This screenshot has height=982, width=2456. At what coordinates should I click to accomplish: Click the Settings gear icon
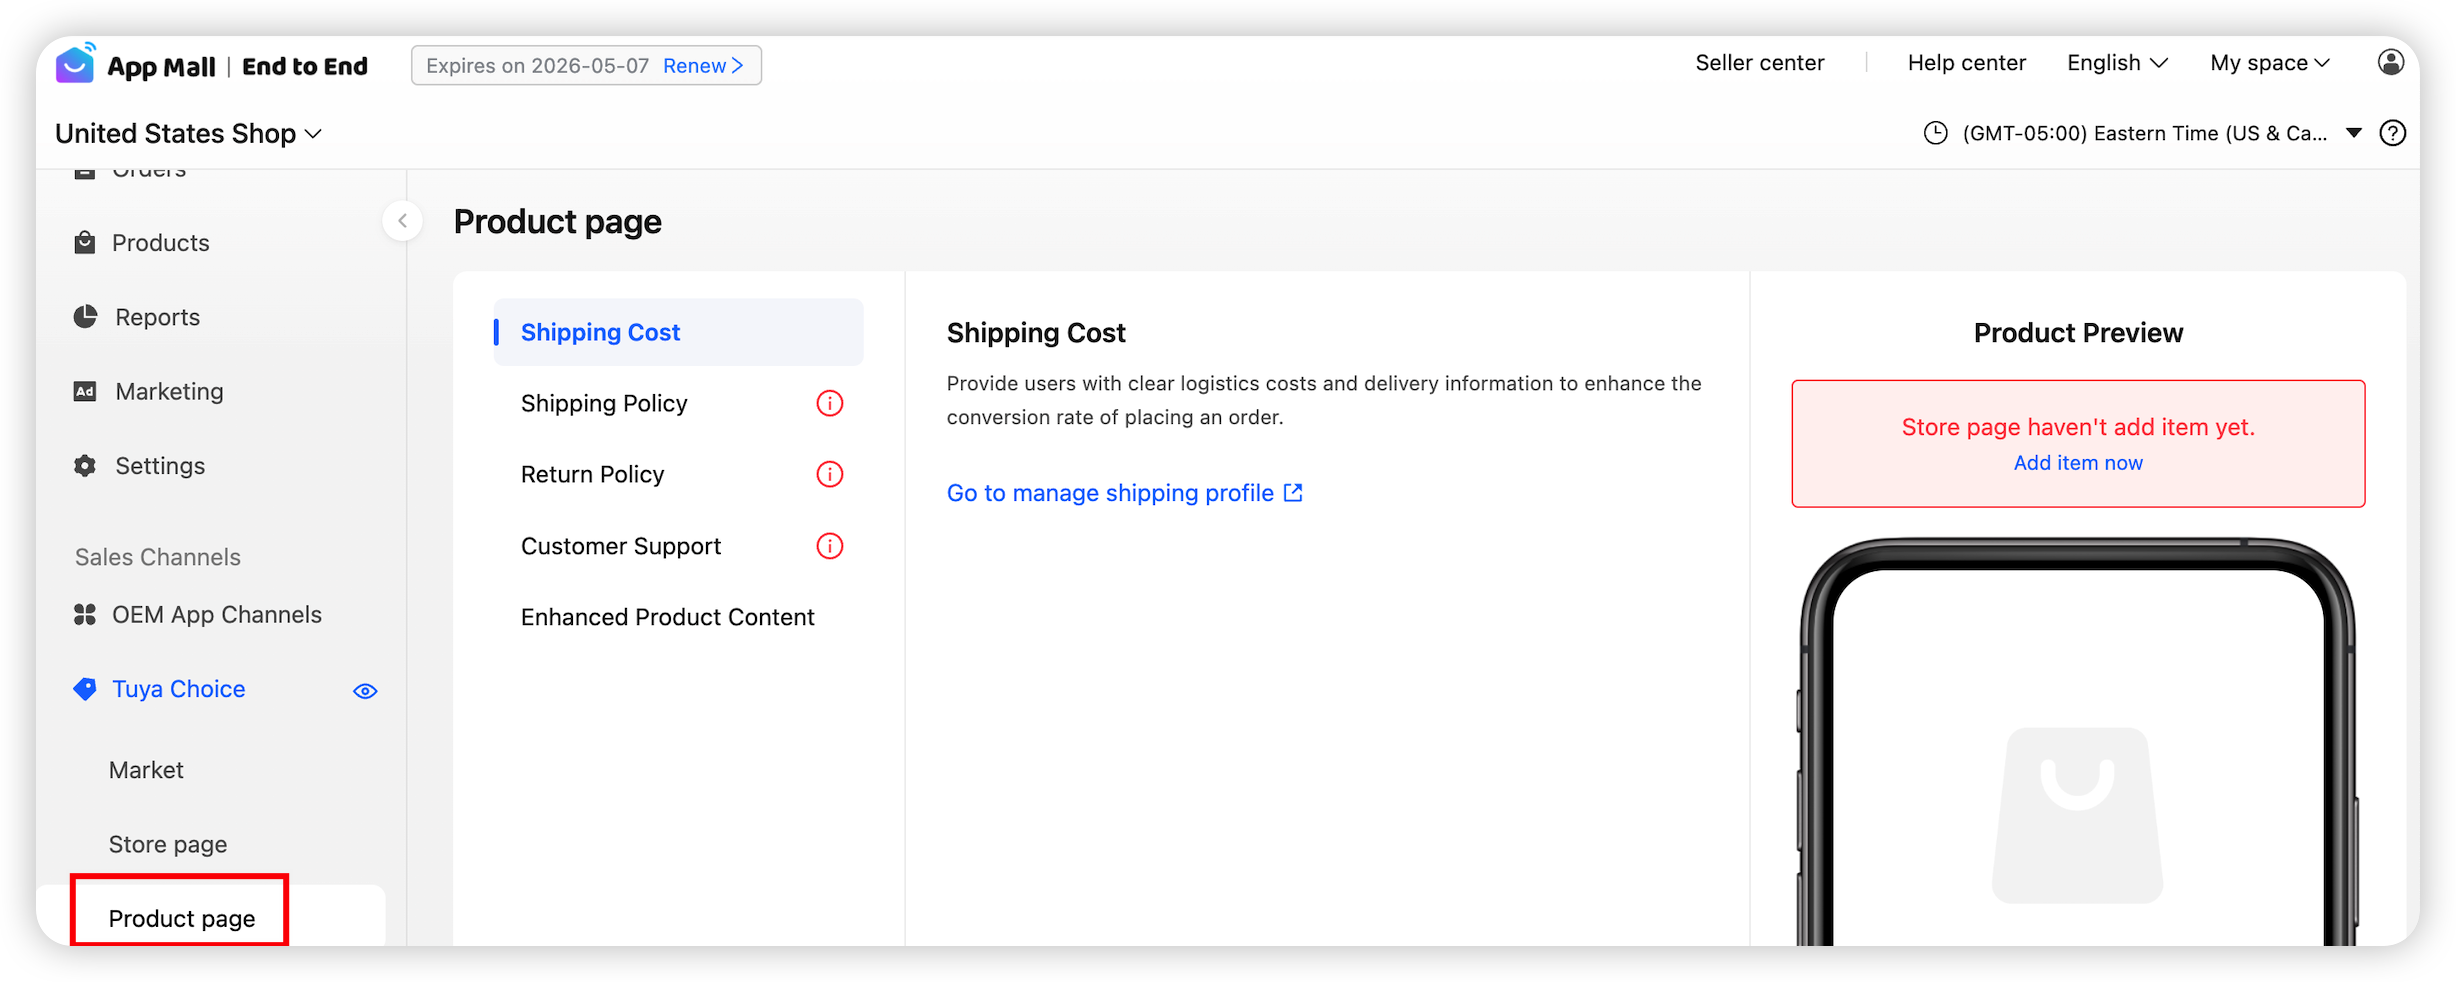tap(85, 466)
